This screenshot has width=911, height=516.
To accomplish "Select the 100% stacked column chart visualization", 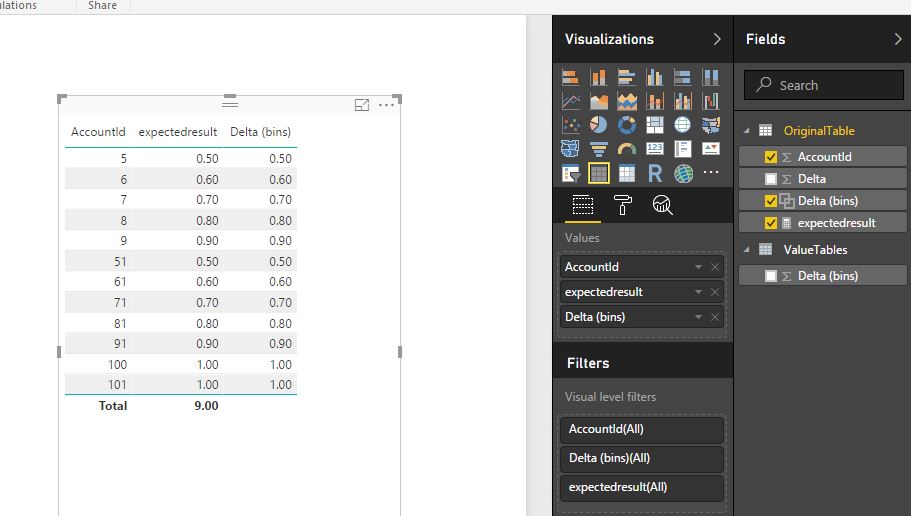I will point(711,77).
